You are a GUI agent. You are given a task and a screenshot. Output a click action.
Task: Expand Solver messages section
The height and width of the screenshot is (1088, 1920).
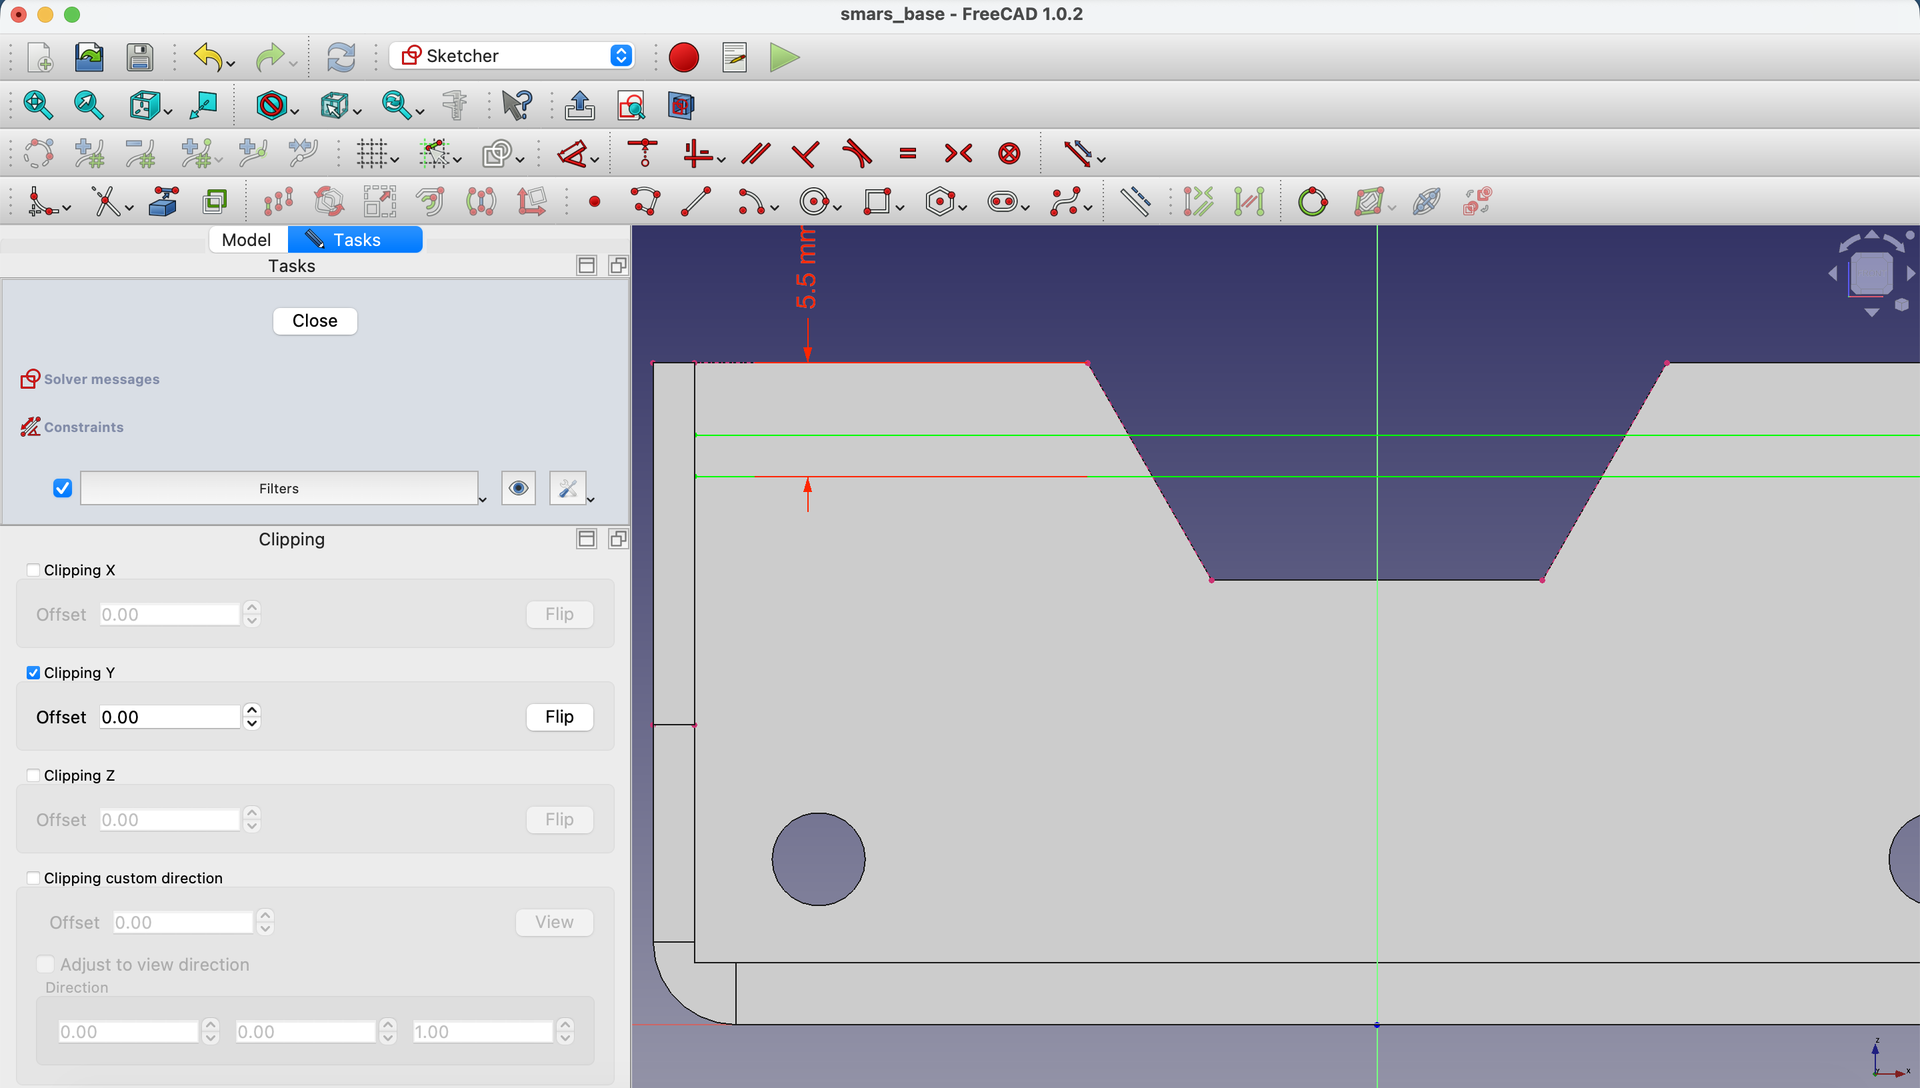(90, 379)
